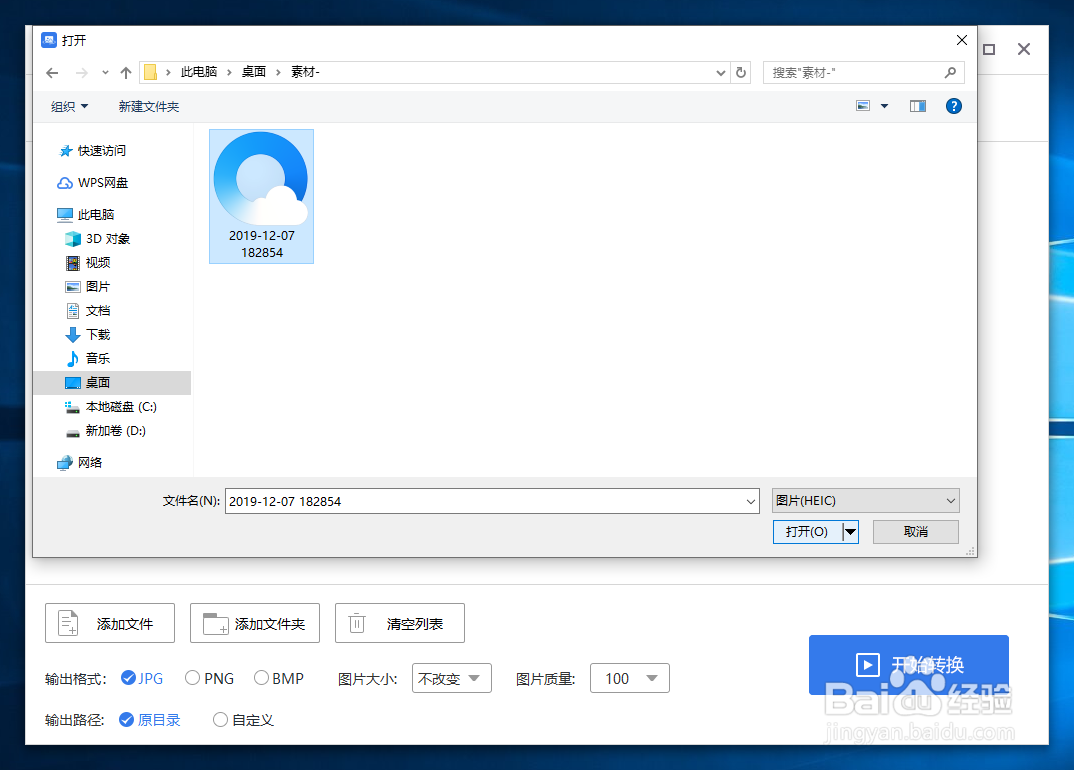
Task: Click the search magnifier icon
Action: point(950,72)
